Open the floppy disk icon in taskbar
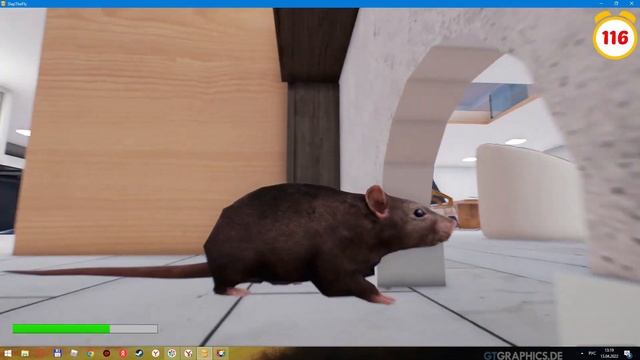 pos(58,353)
